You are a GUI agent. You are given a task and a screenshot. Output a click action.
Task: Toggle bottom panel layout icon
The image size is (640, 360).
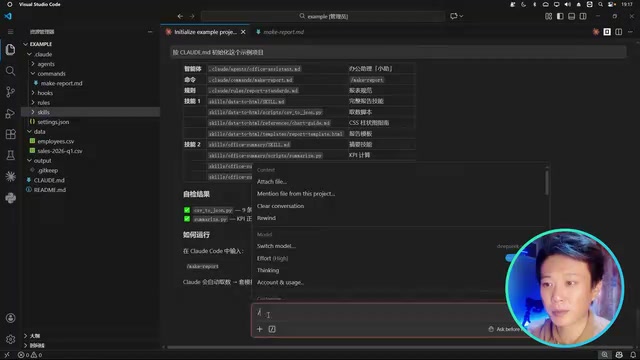571,16
